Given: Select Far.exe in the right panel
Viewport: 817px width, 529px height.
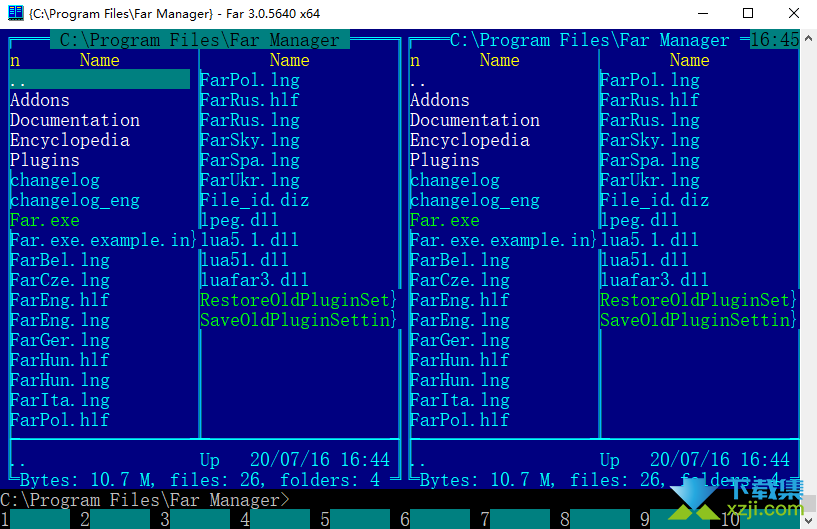Looking at the screenshot, I should point(445,220).
